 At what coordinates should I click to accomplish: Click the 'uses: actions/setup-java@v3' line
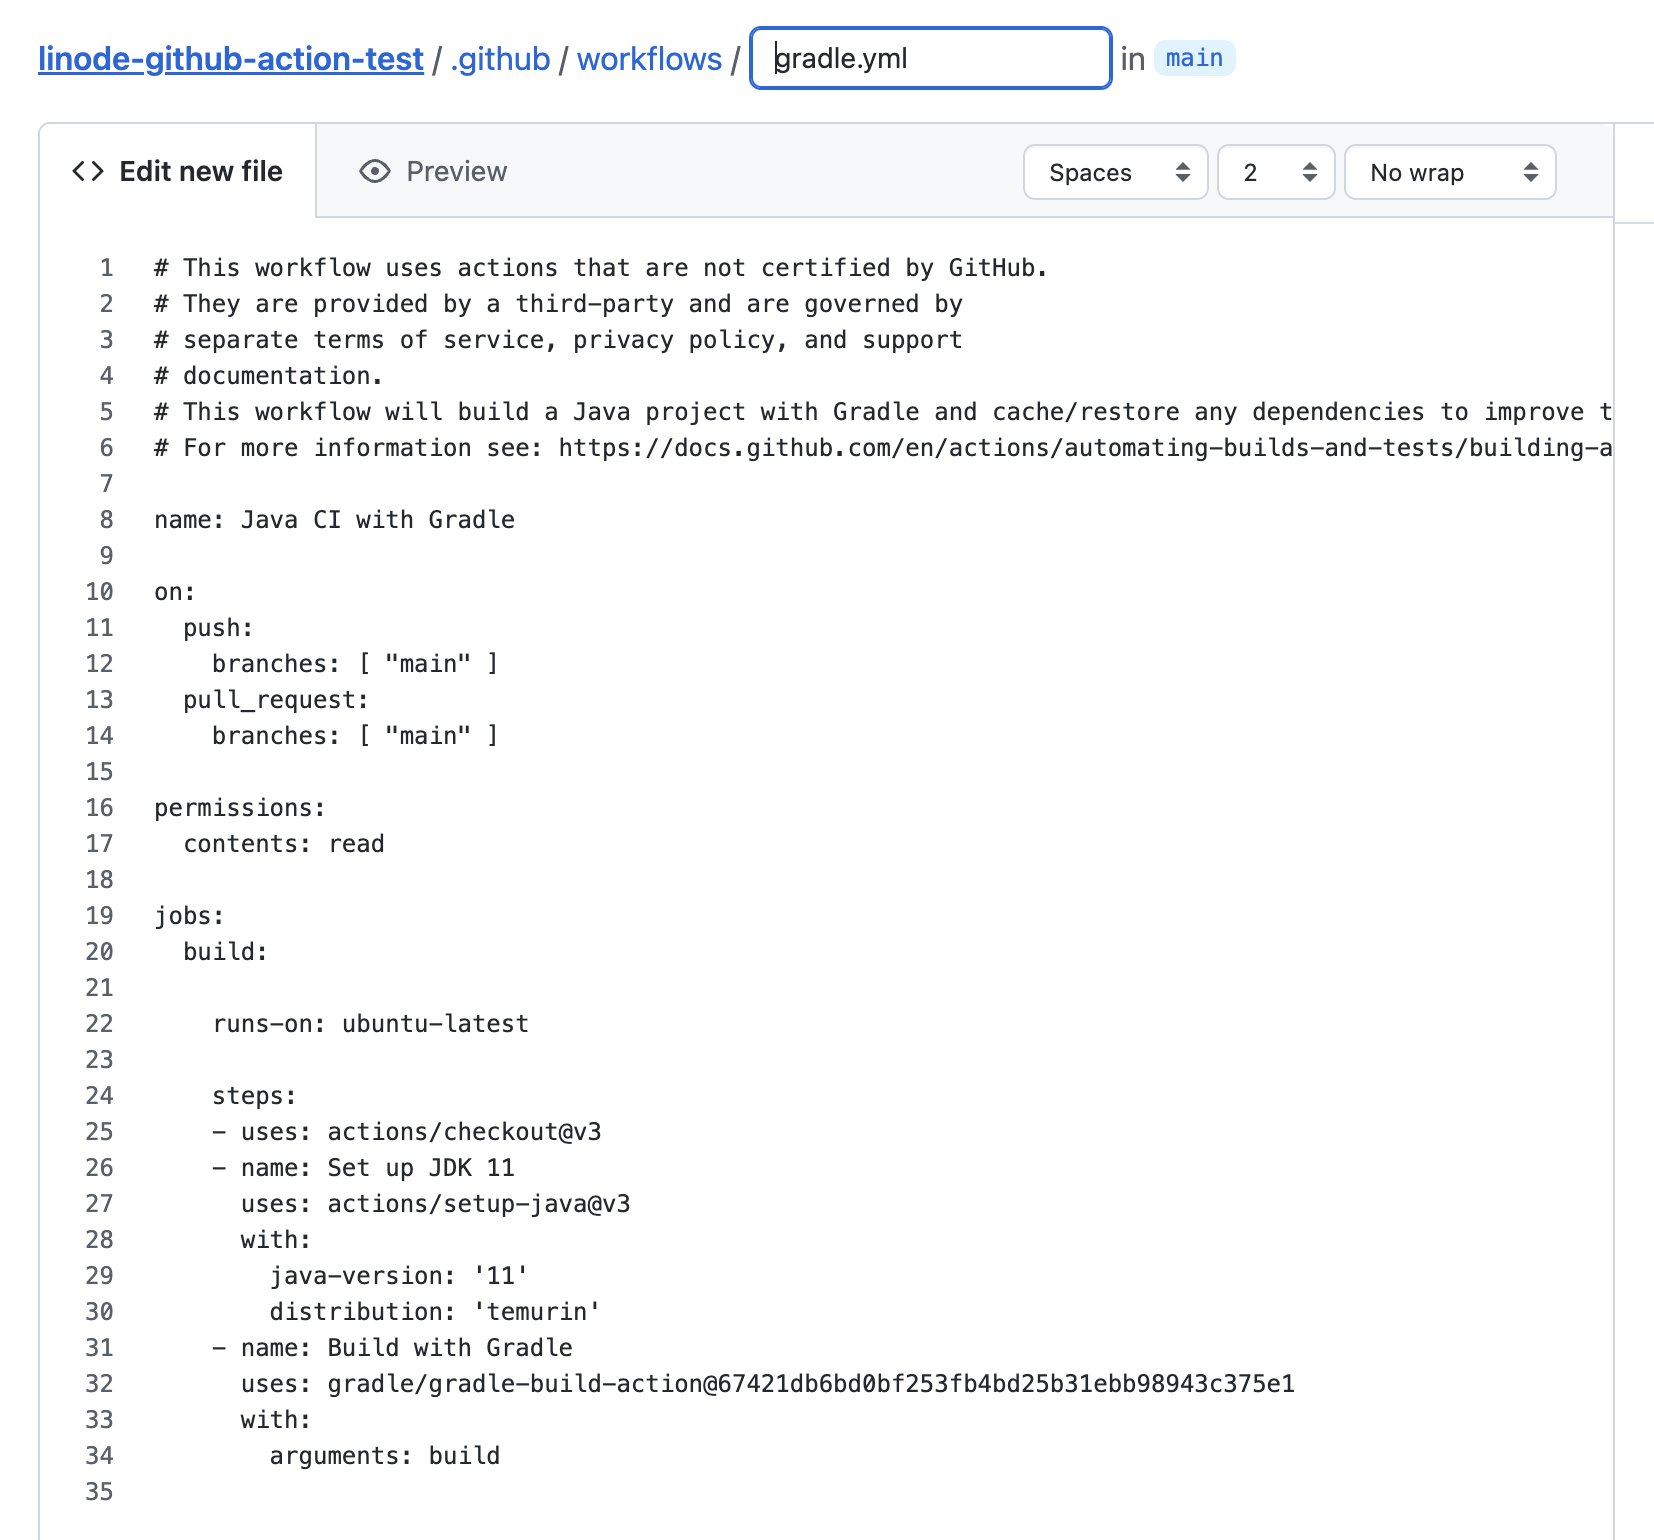point(436,1204)
